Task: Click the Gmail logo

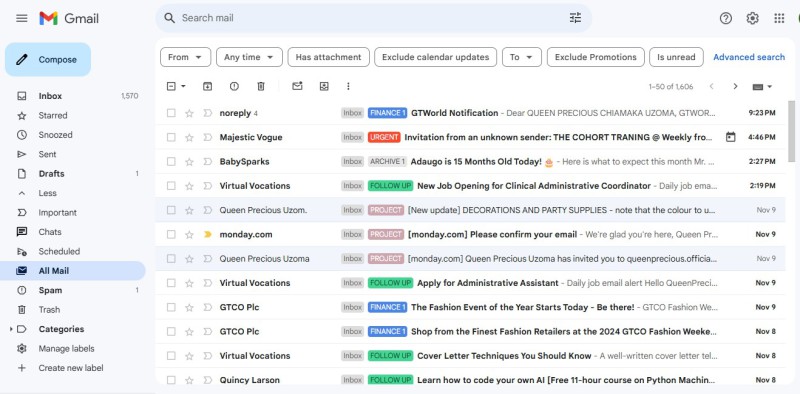Action: [69, 18]
